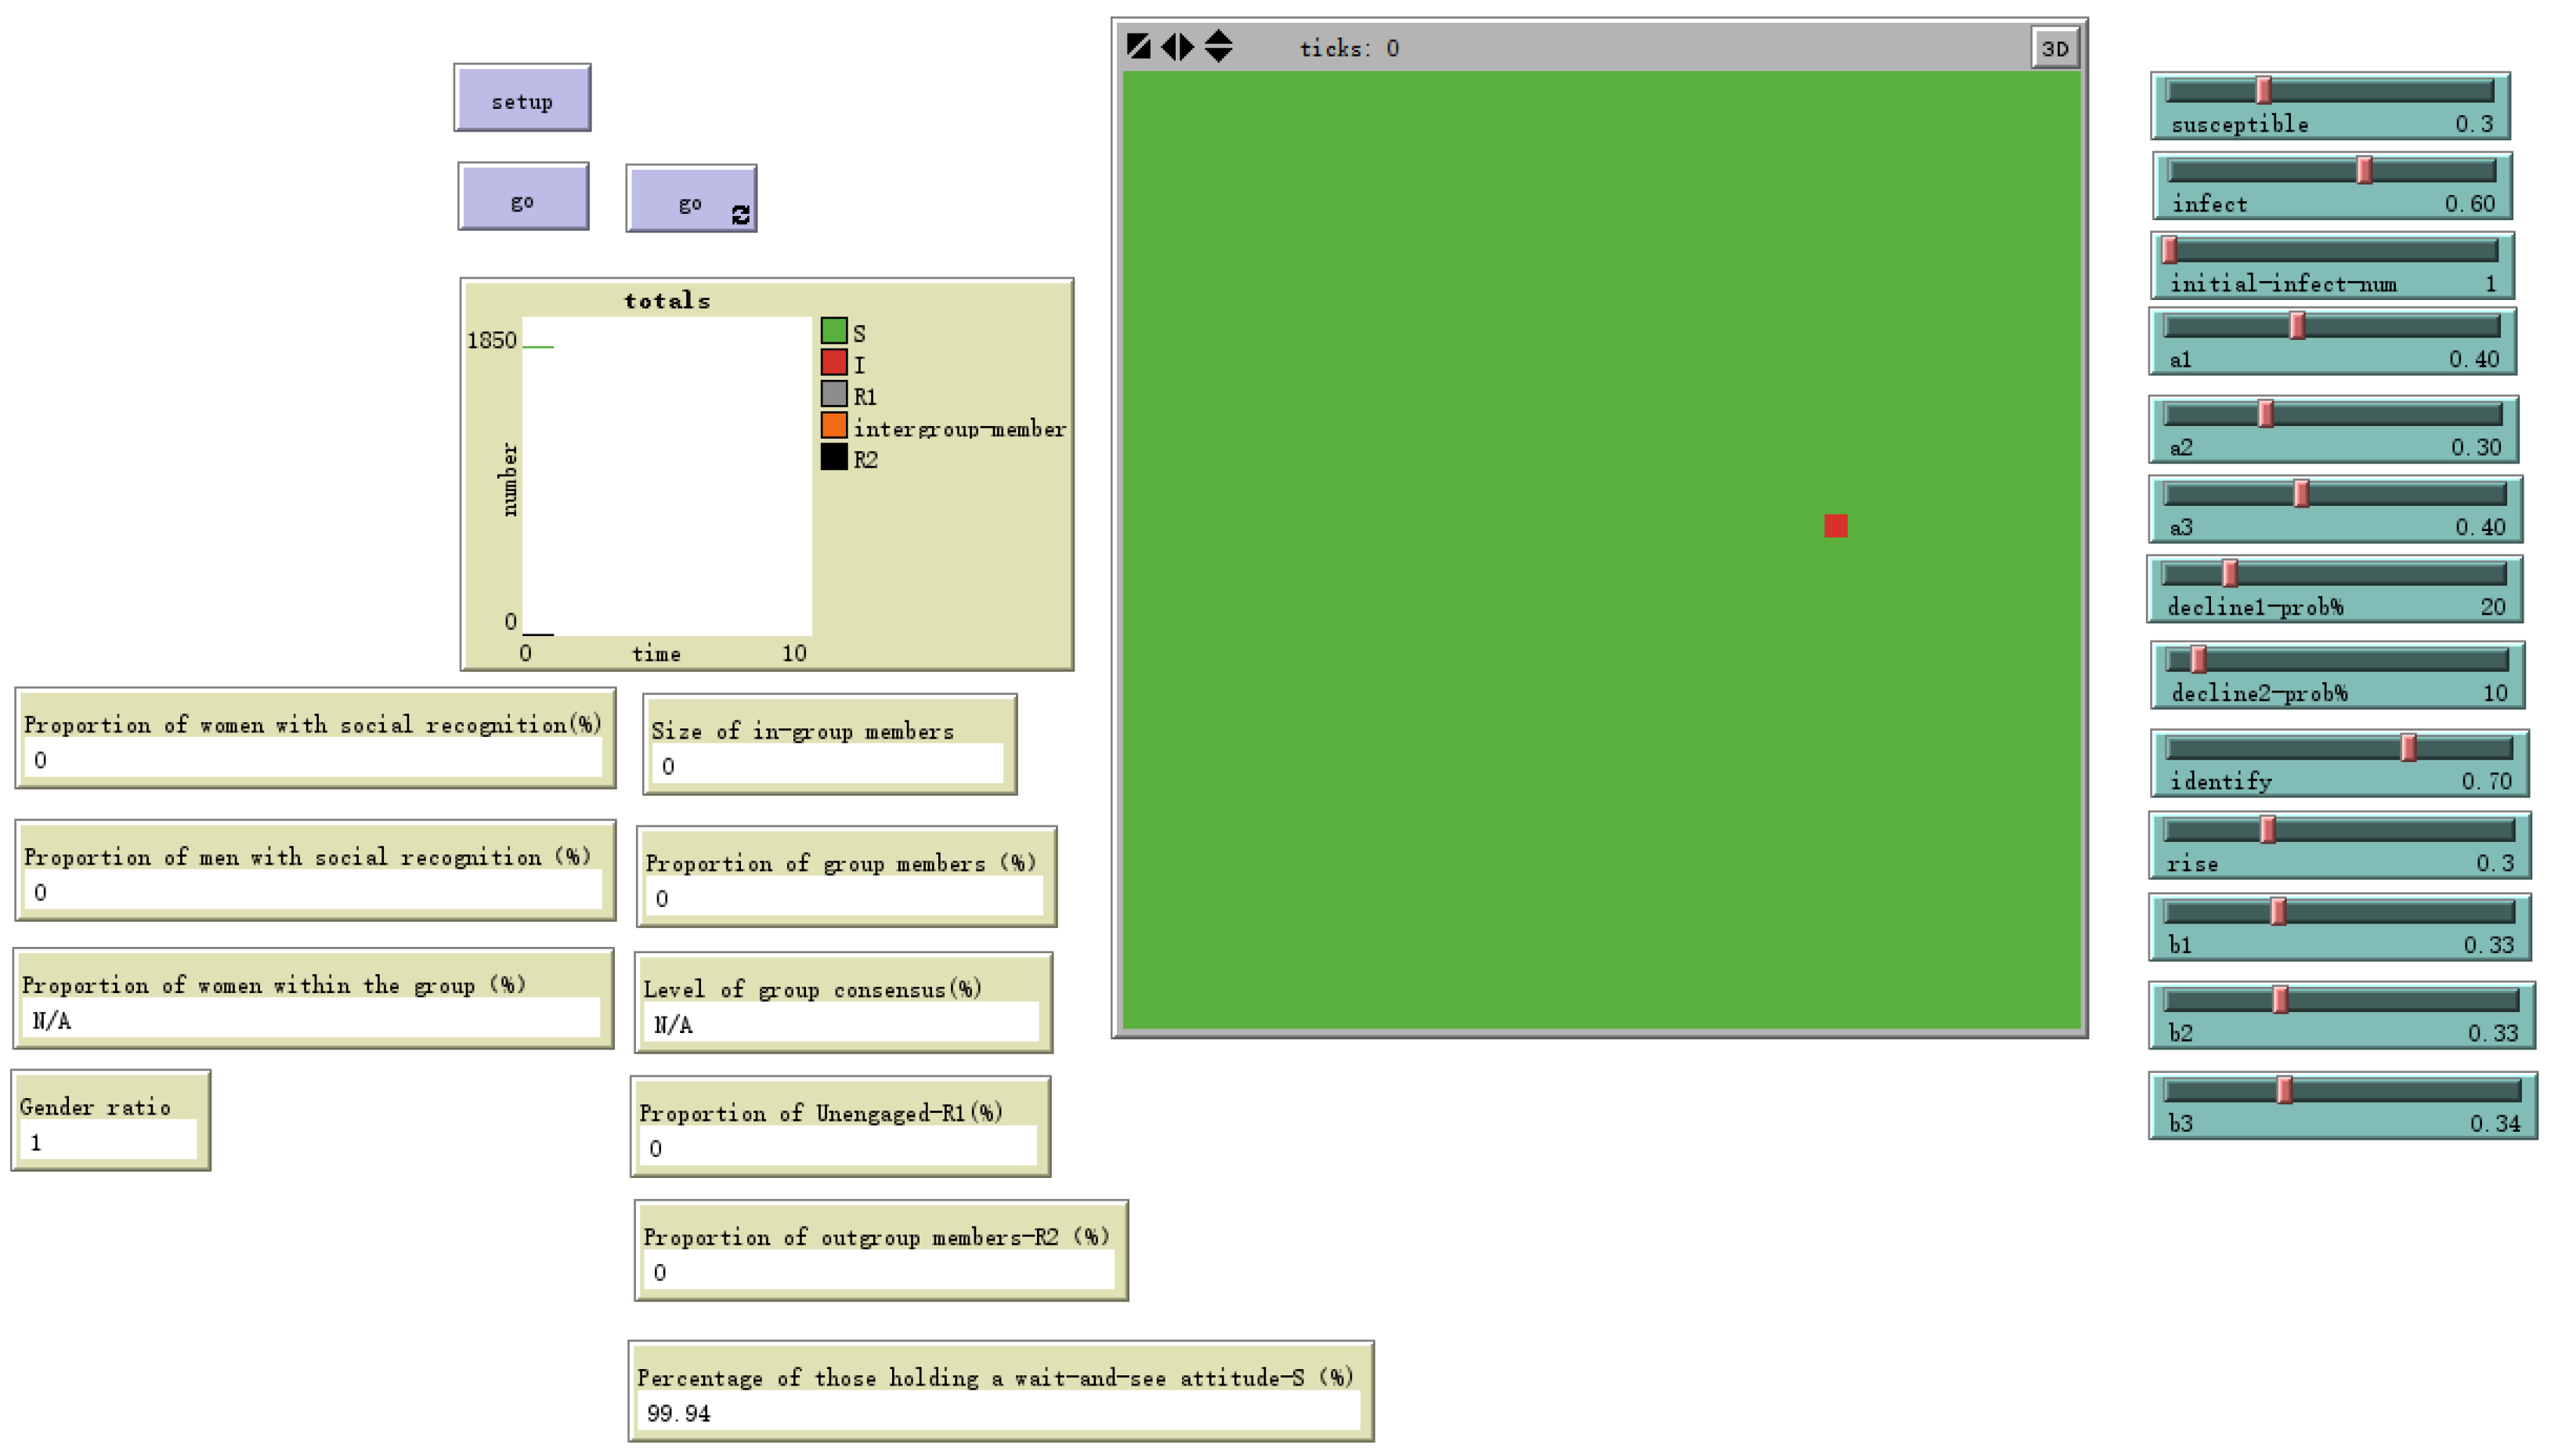Click the infect slider handle
This screenshot has width=2551, height=1456.
[2364, 171]
